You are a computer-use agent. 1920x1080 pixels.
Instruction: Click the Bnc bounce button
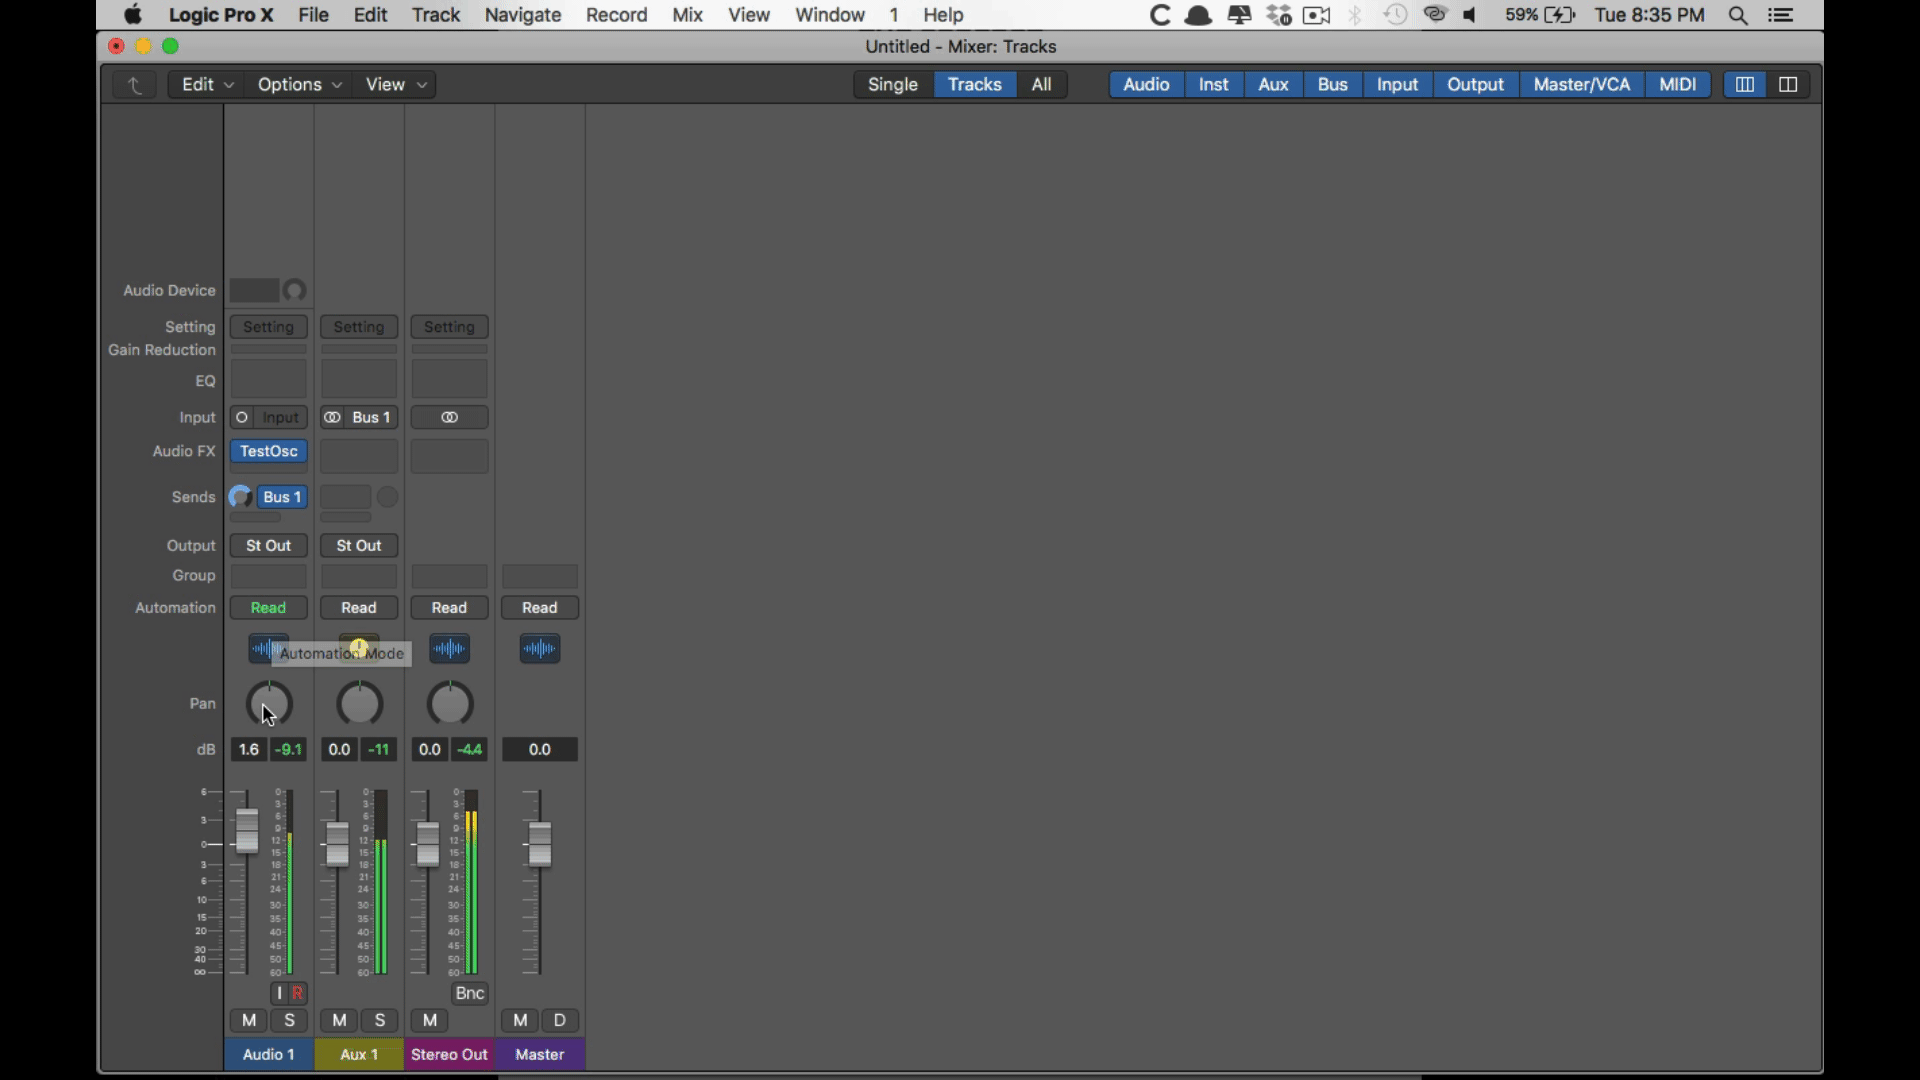click(x=470, y=993)
